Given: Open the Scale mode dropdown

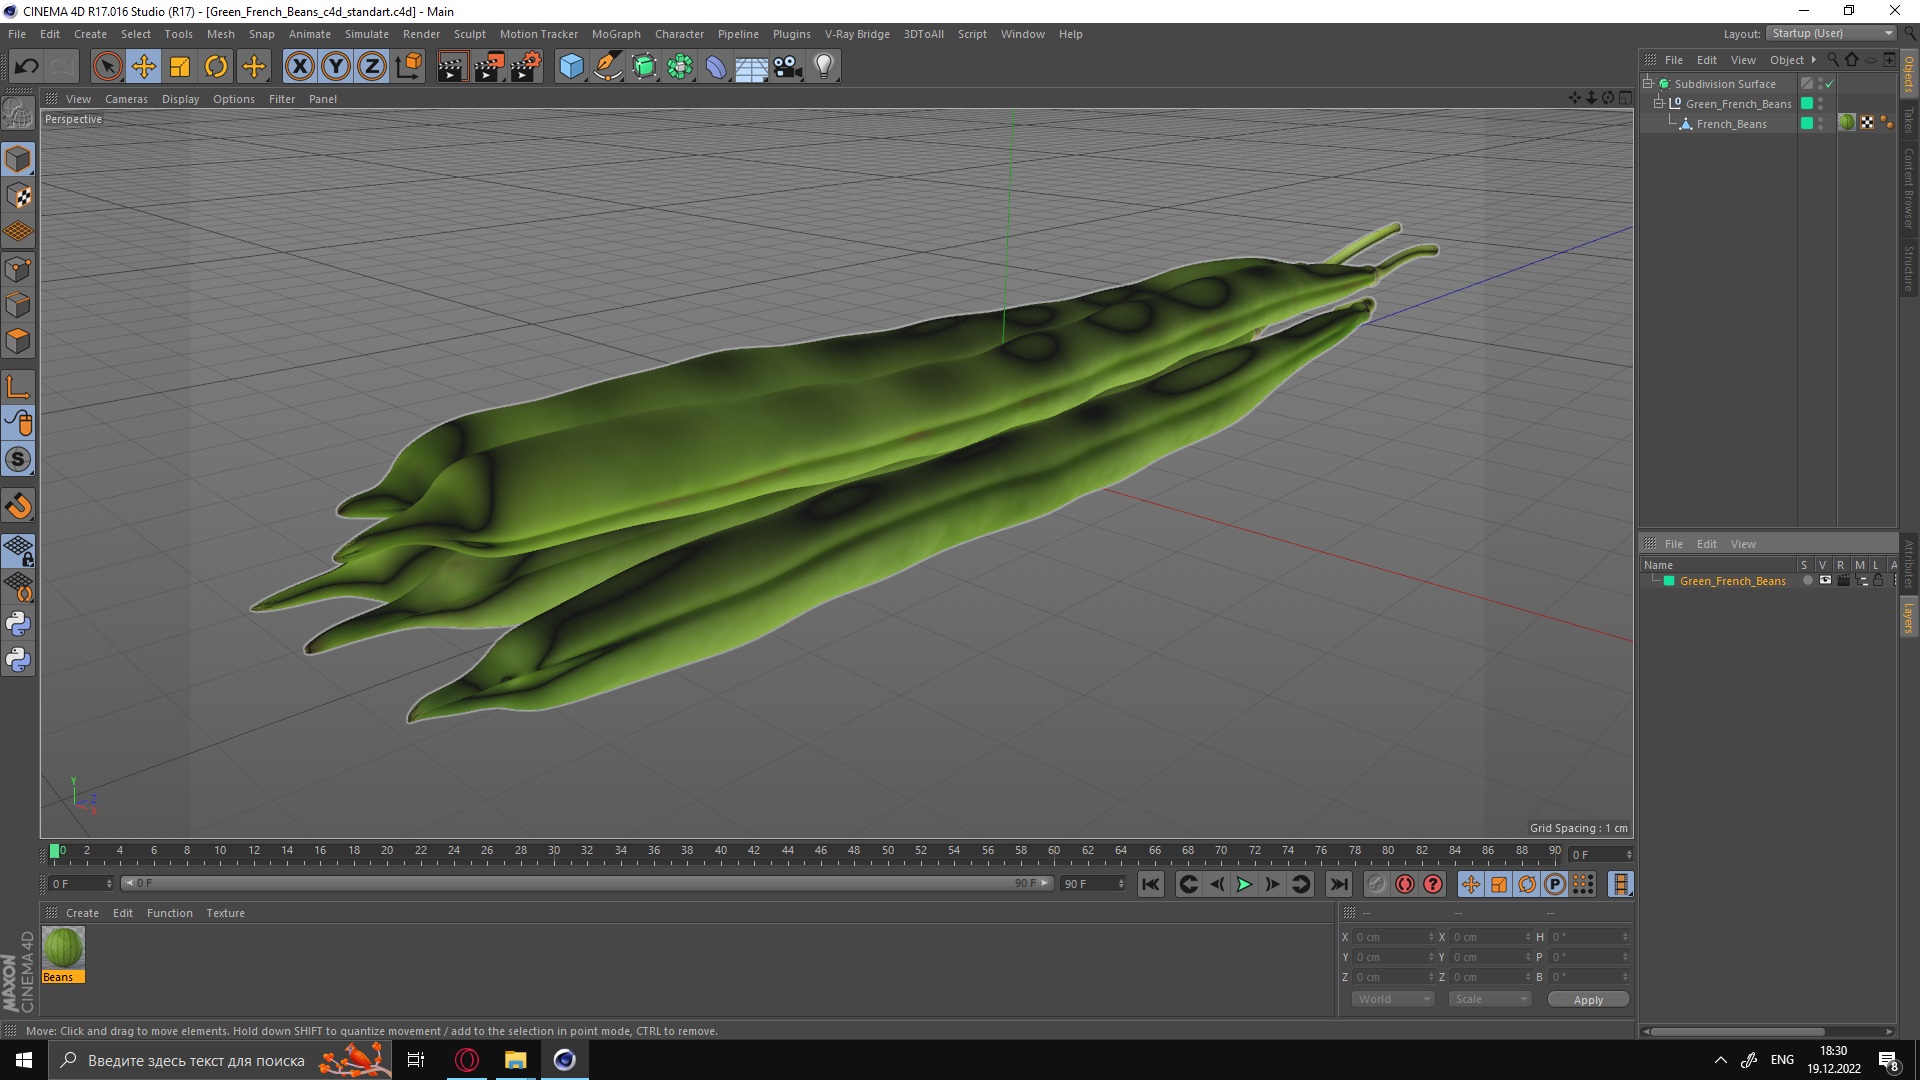Looking at the screenshot, I should (1490, 999).
